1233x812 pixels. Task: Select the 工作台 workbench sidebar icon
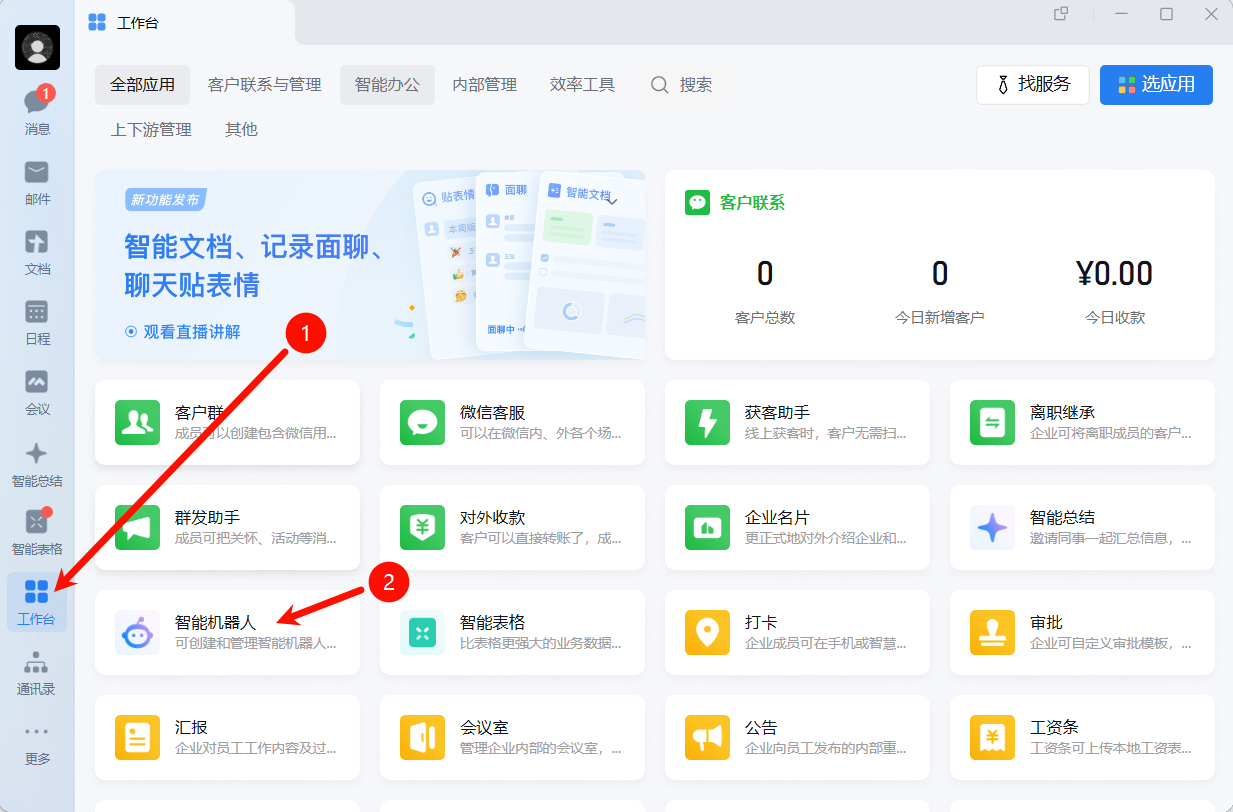[37, 602]
